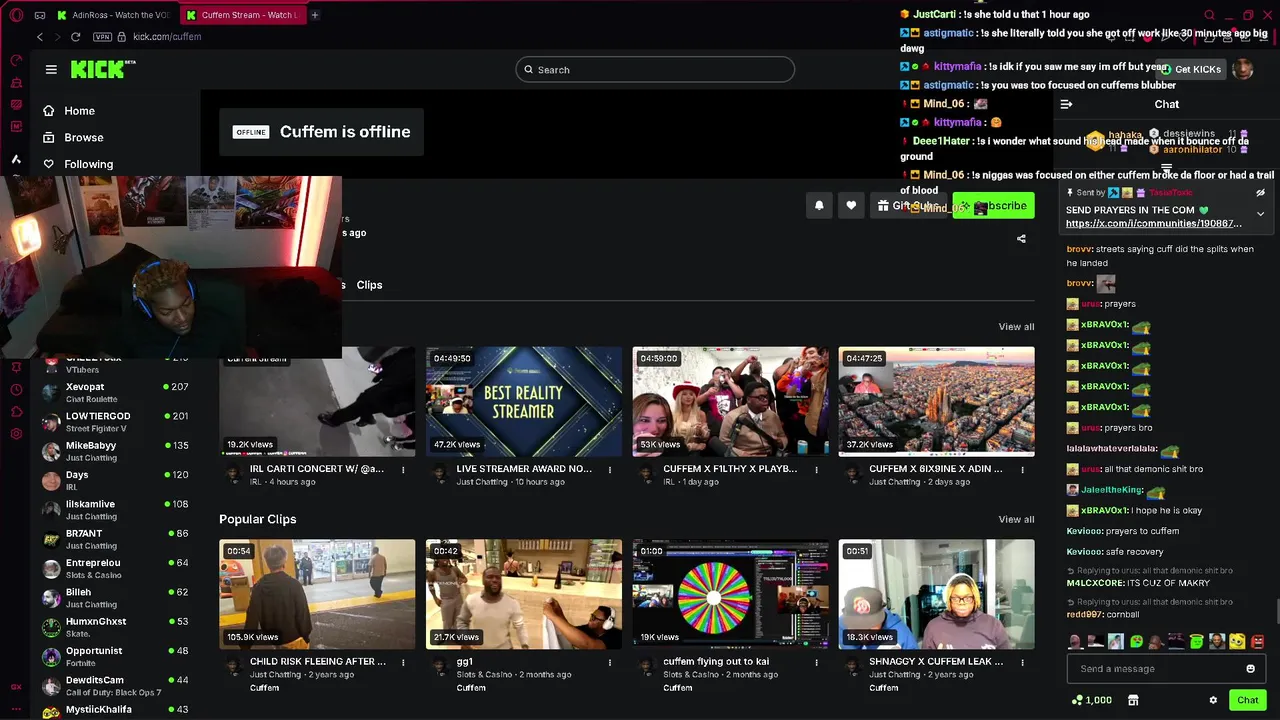Click the OFFLINE status badge
The width and height of the screenshot is (1280, 720).
tap(251, 132)
